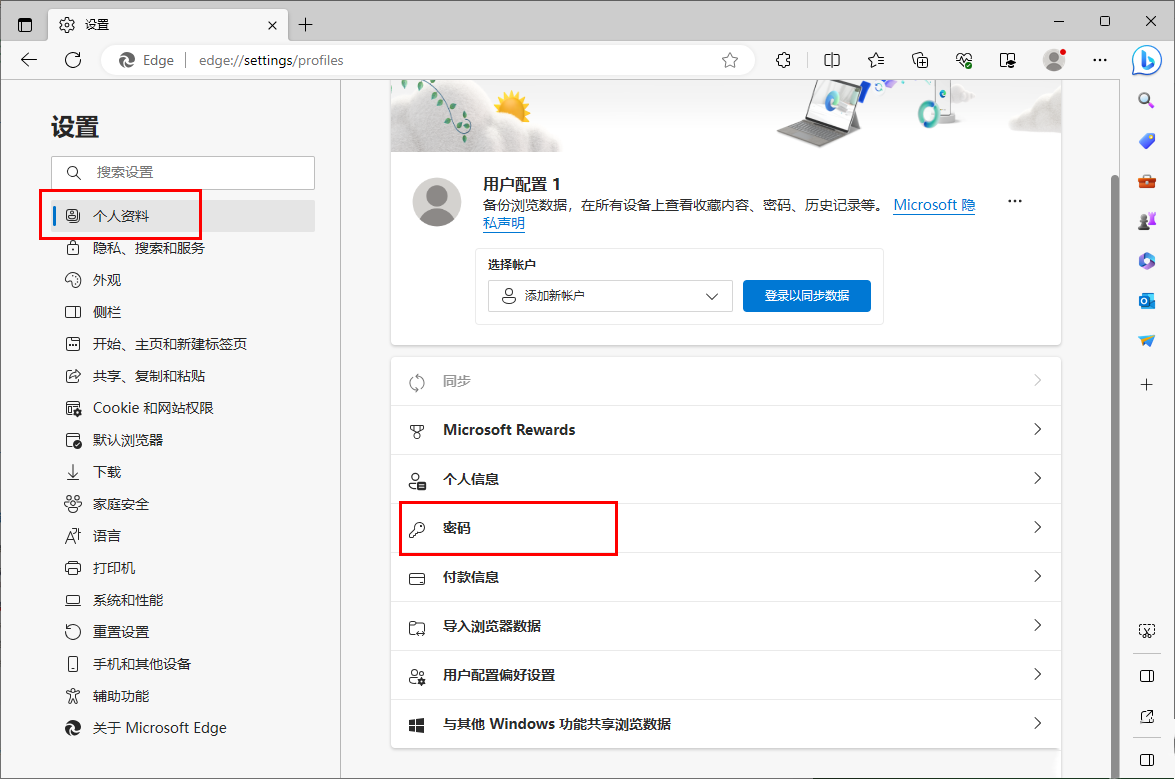Click the 登录以同步数据 button
The image size is (1175, 779).
coord(806,296)
